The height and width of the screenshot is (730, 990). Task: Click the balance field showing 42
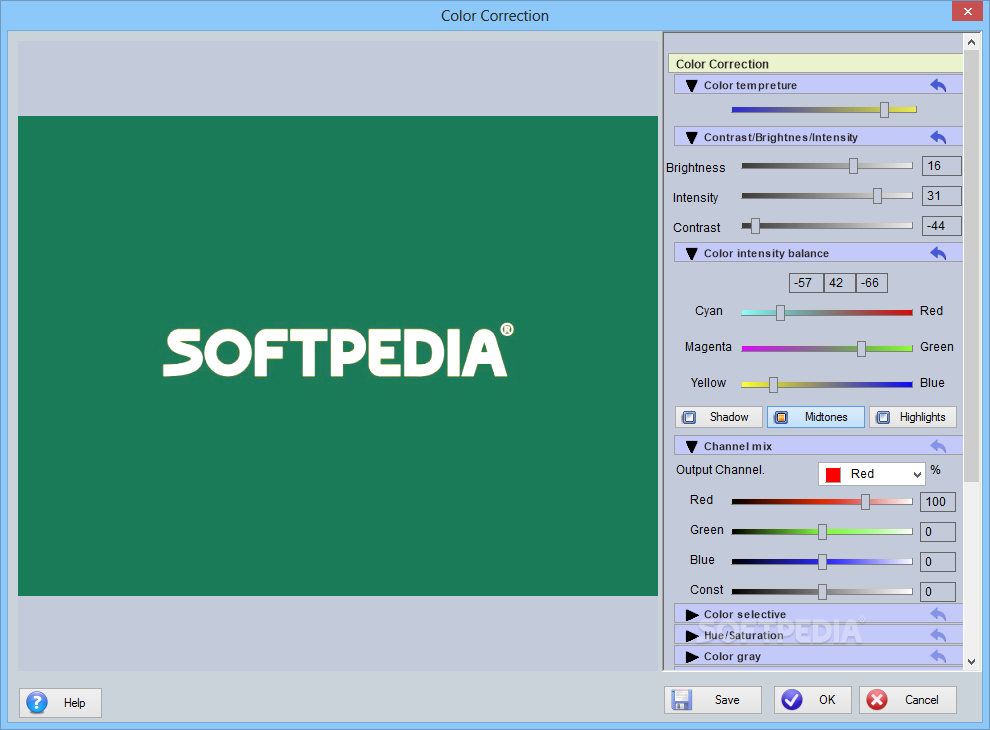pyautogui.click(x=839, y=283)
